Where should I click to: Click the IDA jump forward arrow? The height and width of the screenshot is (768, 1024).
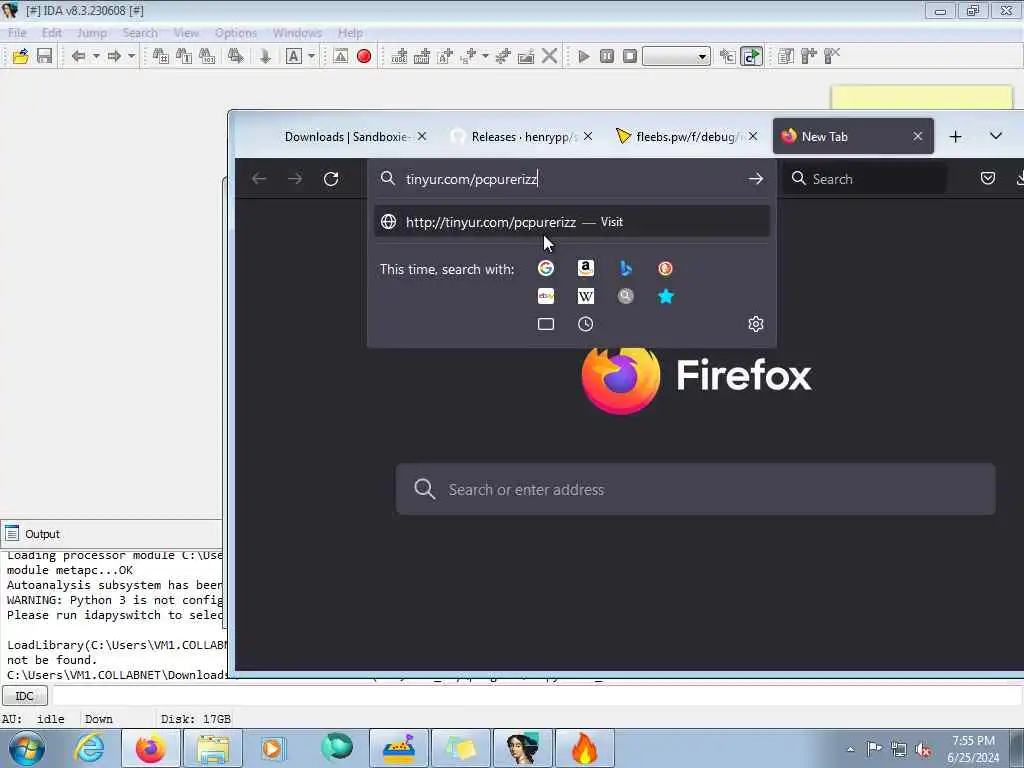tap(114, 56)
